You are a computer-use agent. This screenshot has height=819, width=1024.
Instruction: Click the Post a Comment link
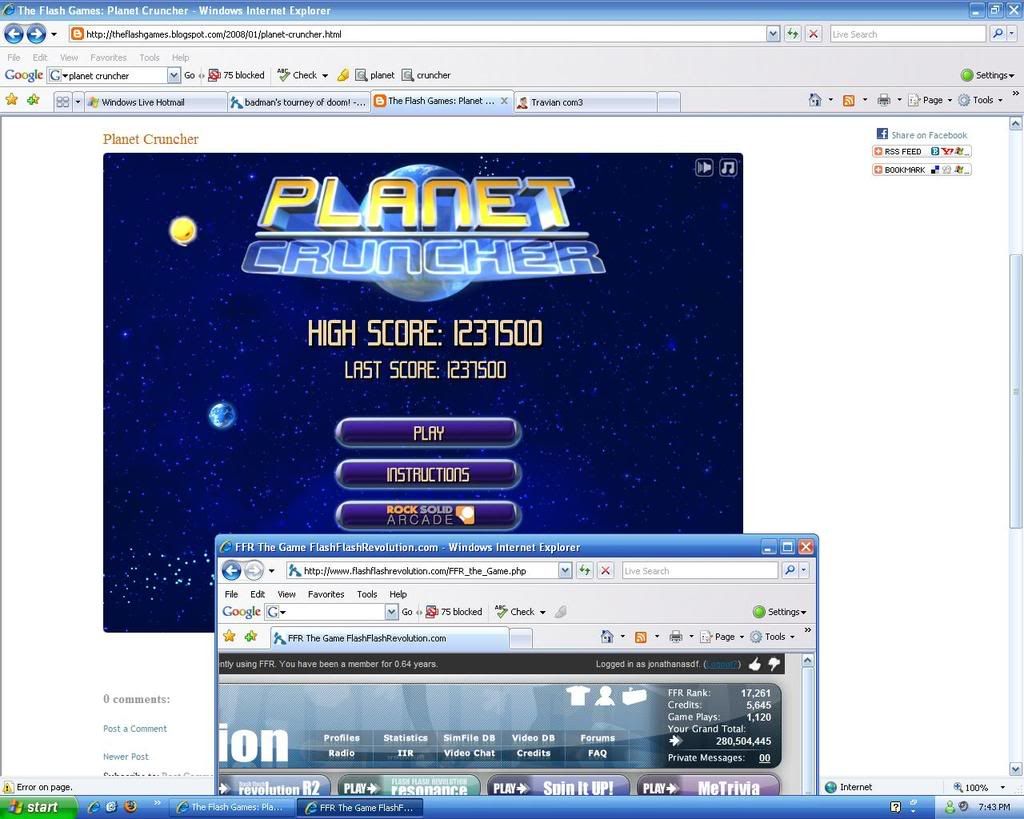(x=135, y=729)
